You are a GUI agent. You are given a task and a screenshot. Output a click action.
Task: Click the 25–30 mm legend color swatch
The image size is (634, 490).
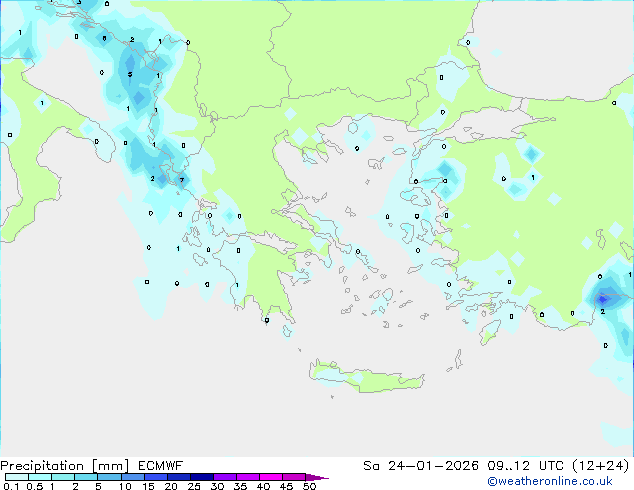point(201,477)
